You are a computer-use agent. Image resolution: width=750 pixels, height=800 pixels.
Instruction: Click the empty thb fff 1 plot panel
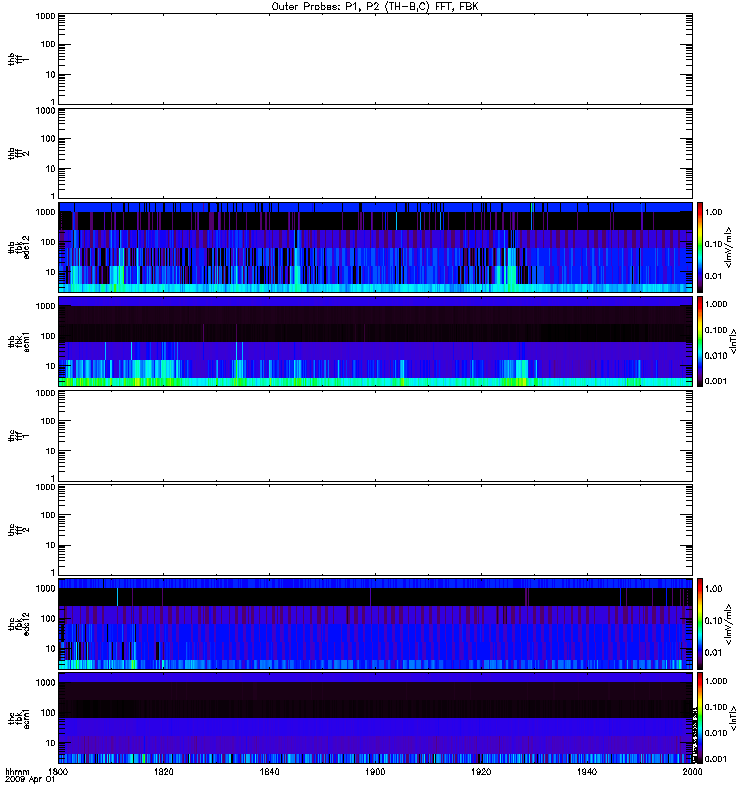[375, 59]
